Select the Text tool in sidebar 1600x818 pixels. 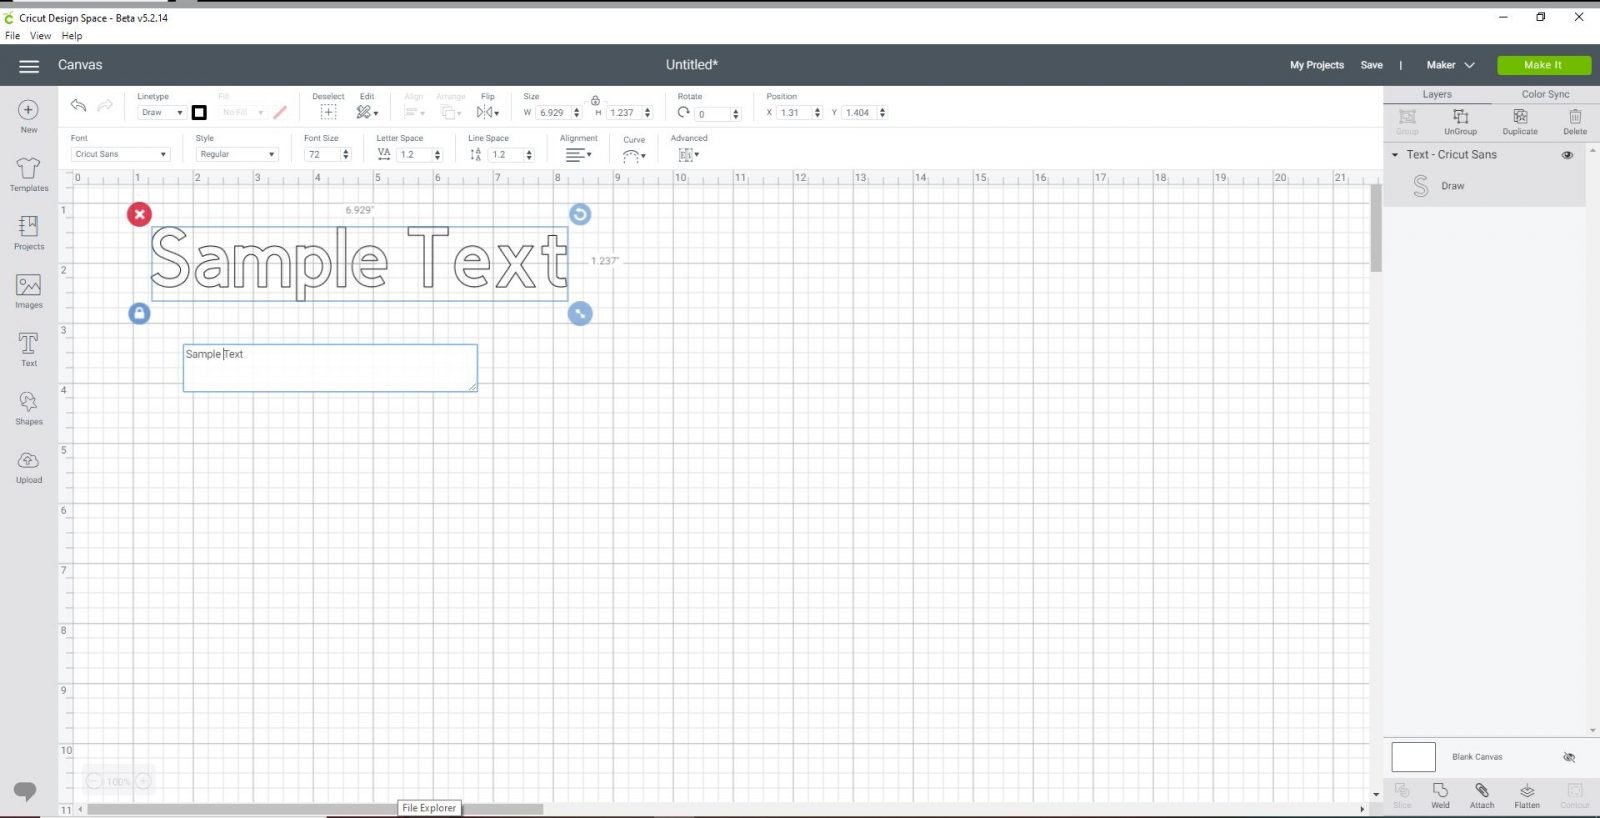pyautogui.click(x=29, y=349)
